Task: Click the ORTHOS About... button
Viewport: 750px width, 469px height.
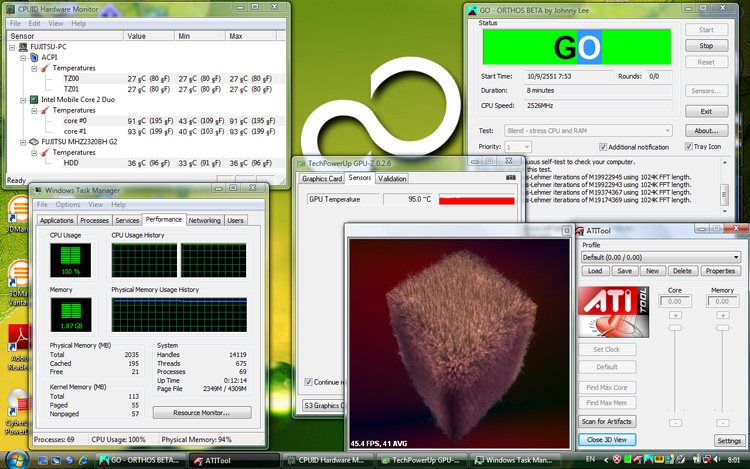Action: pos(706,131)
